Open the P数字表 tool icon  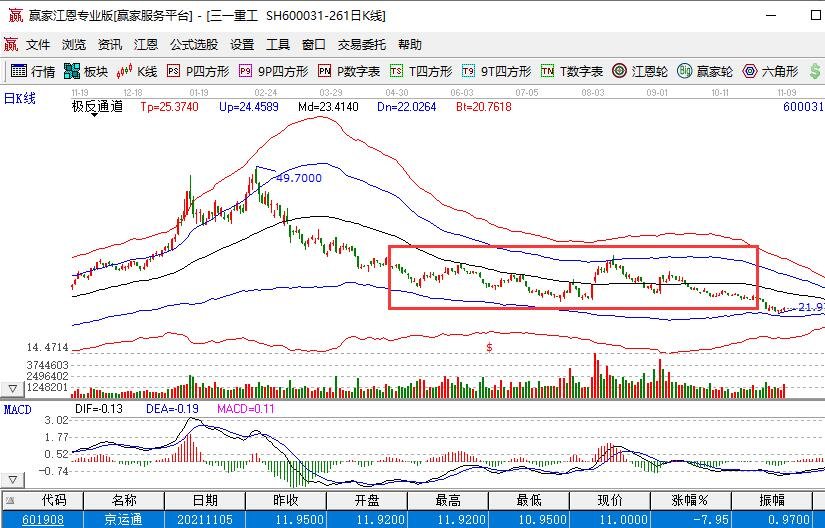[x=325, y=71]
